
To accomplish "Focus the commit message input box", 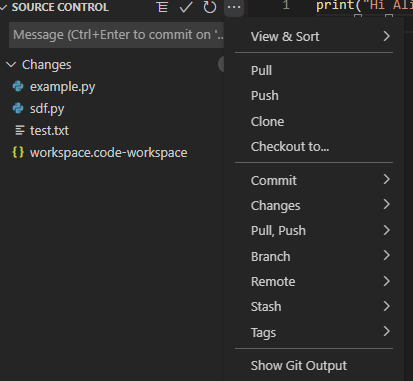I will coord(116,35).
